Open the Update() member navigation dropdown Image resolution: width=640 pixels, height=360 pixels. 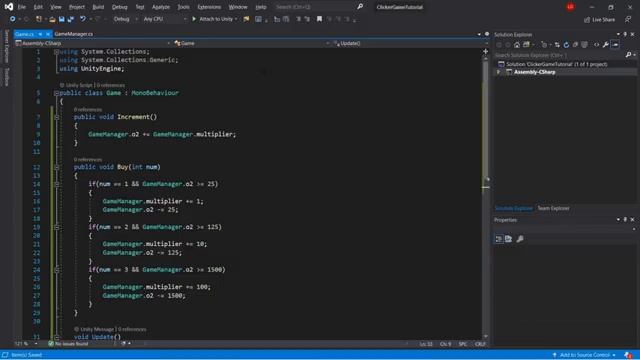tap(410, 43)
